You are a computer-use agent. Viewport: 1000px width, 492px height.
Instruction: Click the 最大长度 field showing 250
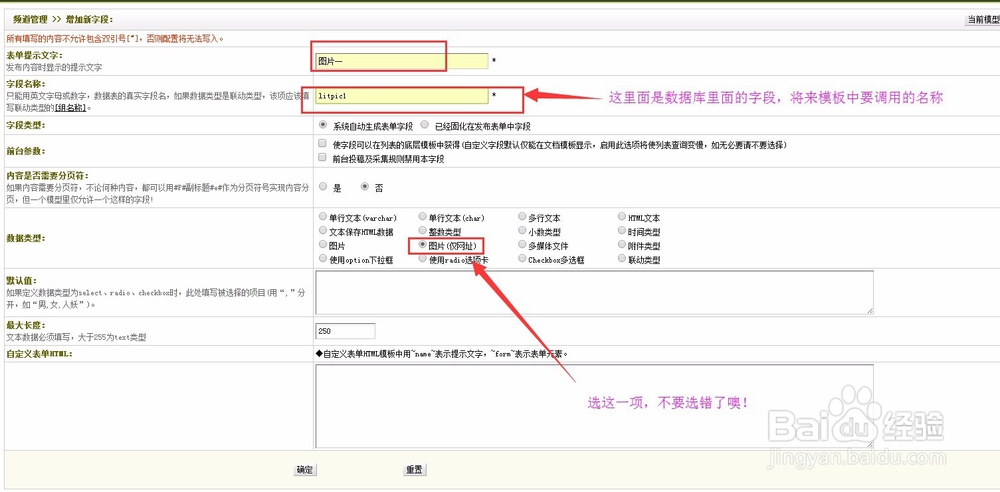coord(346,331)
